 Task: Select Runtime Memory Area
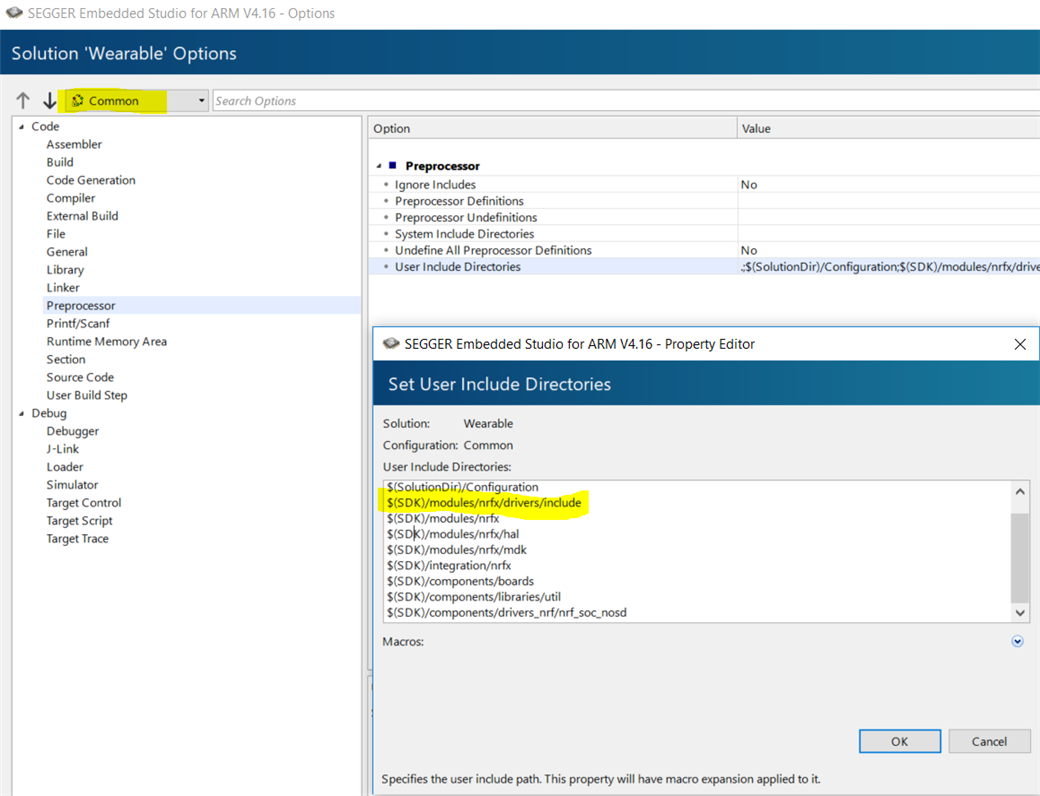click(107, 342)
